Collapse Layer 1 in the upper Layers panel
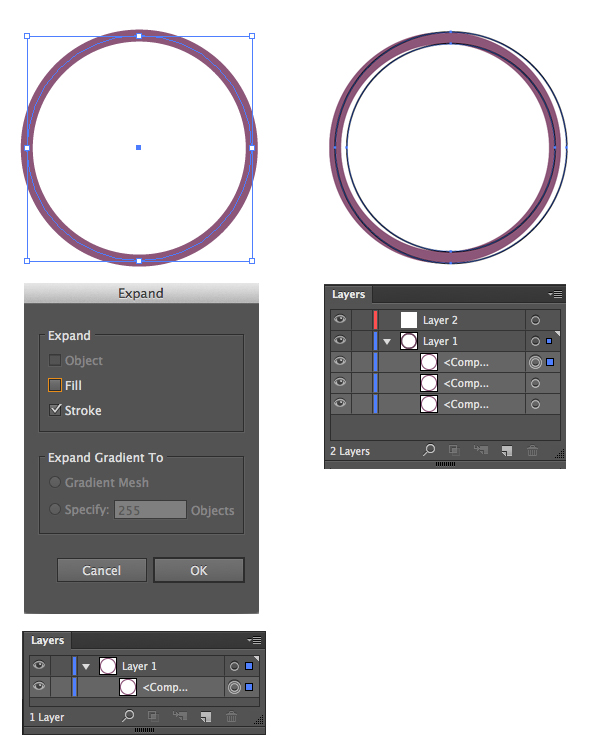Screen dimensions: 600x751 click(387, 341)
